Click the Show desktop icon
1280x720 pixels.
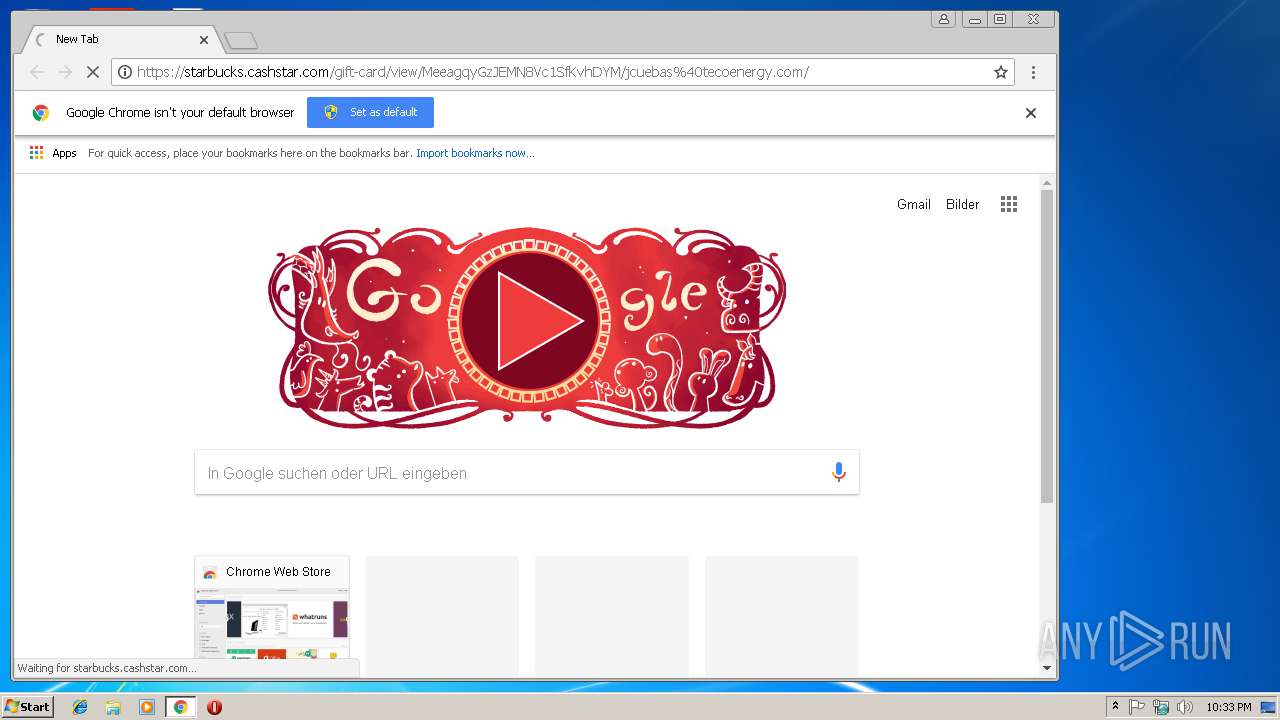[x=1269, y=707]
